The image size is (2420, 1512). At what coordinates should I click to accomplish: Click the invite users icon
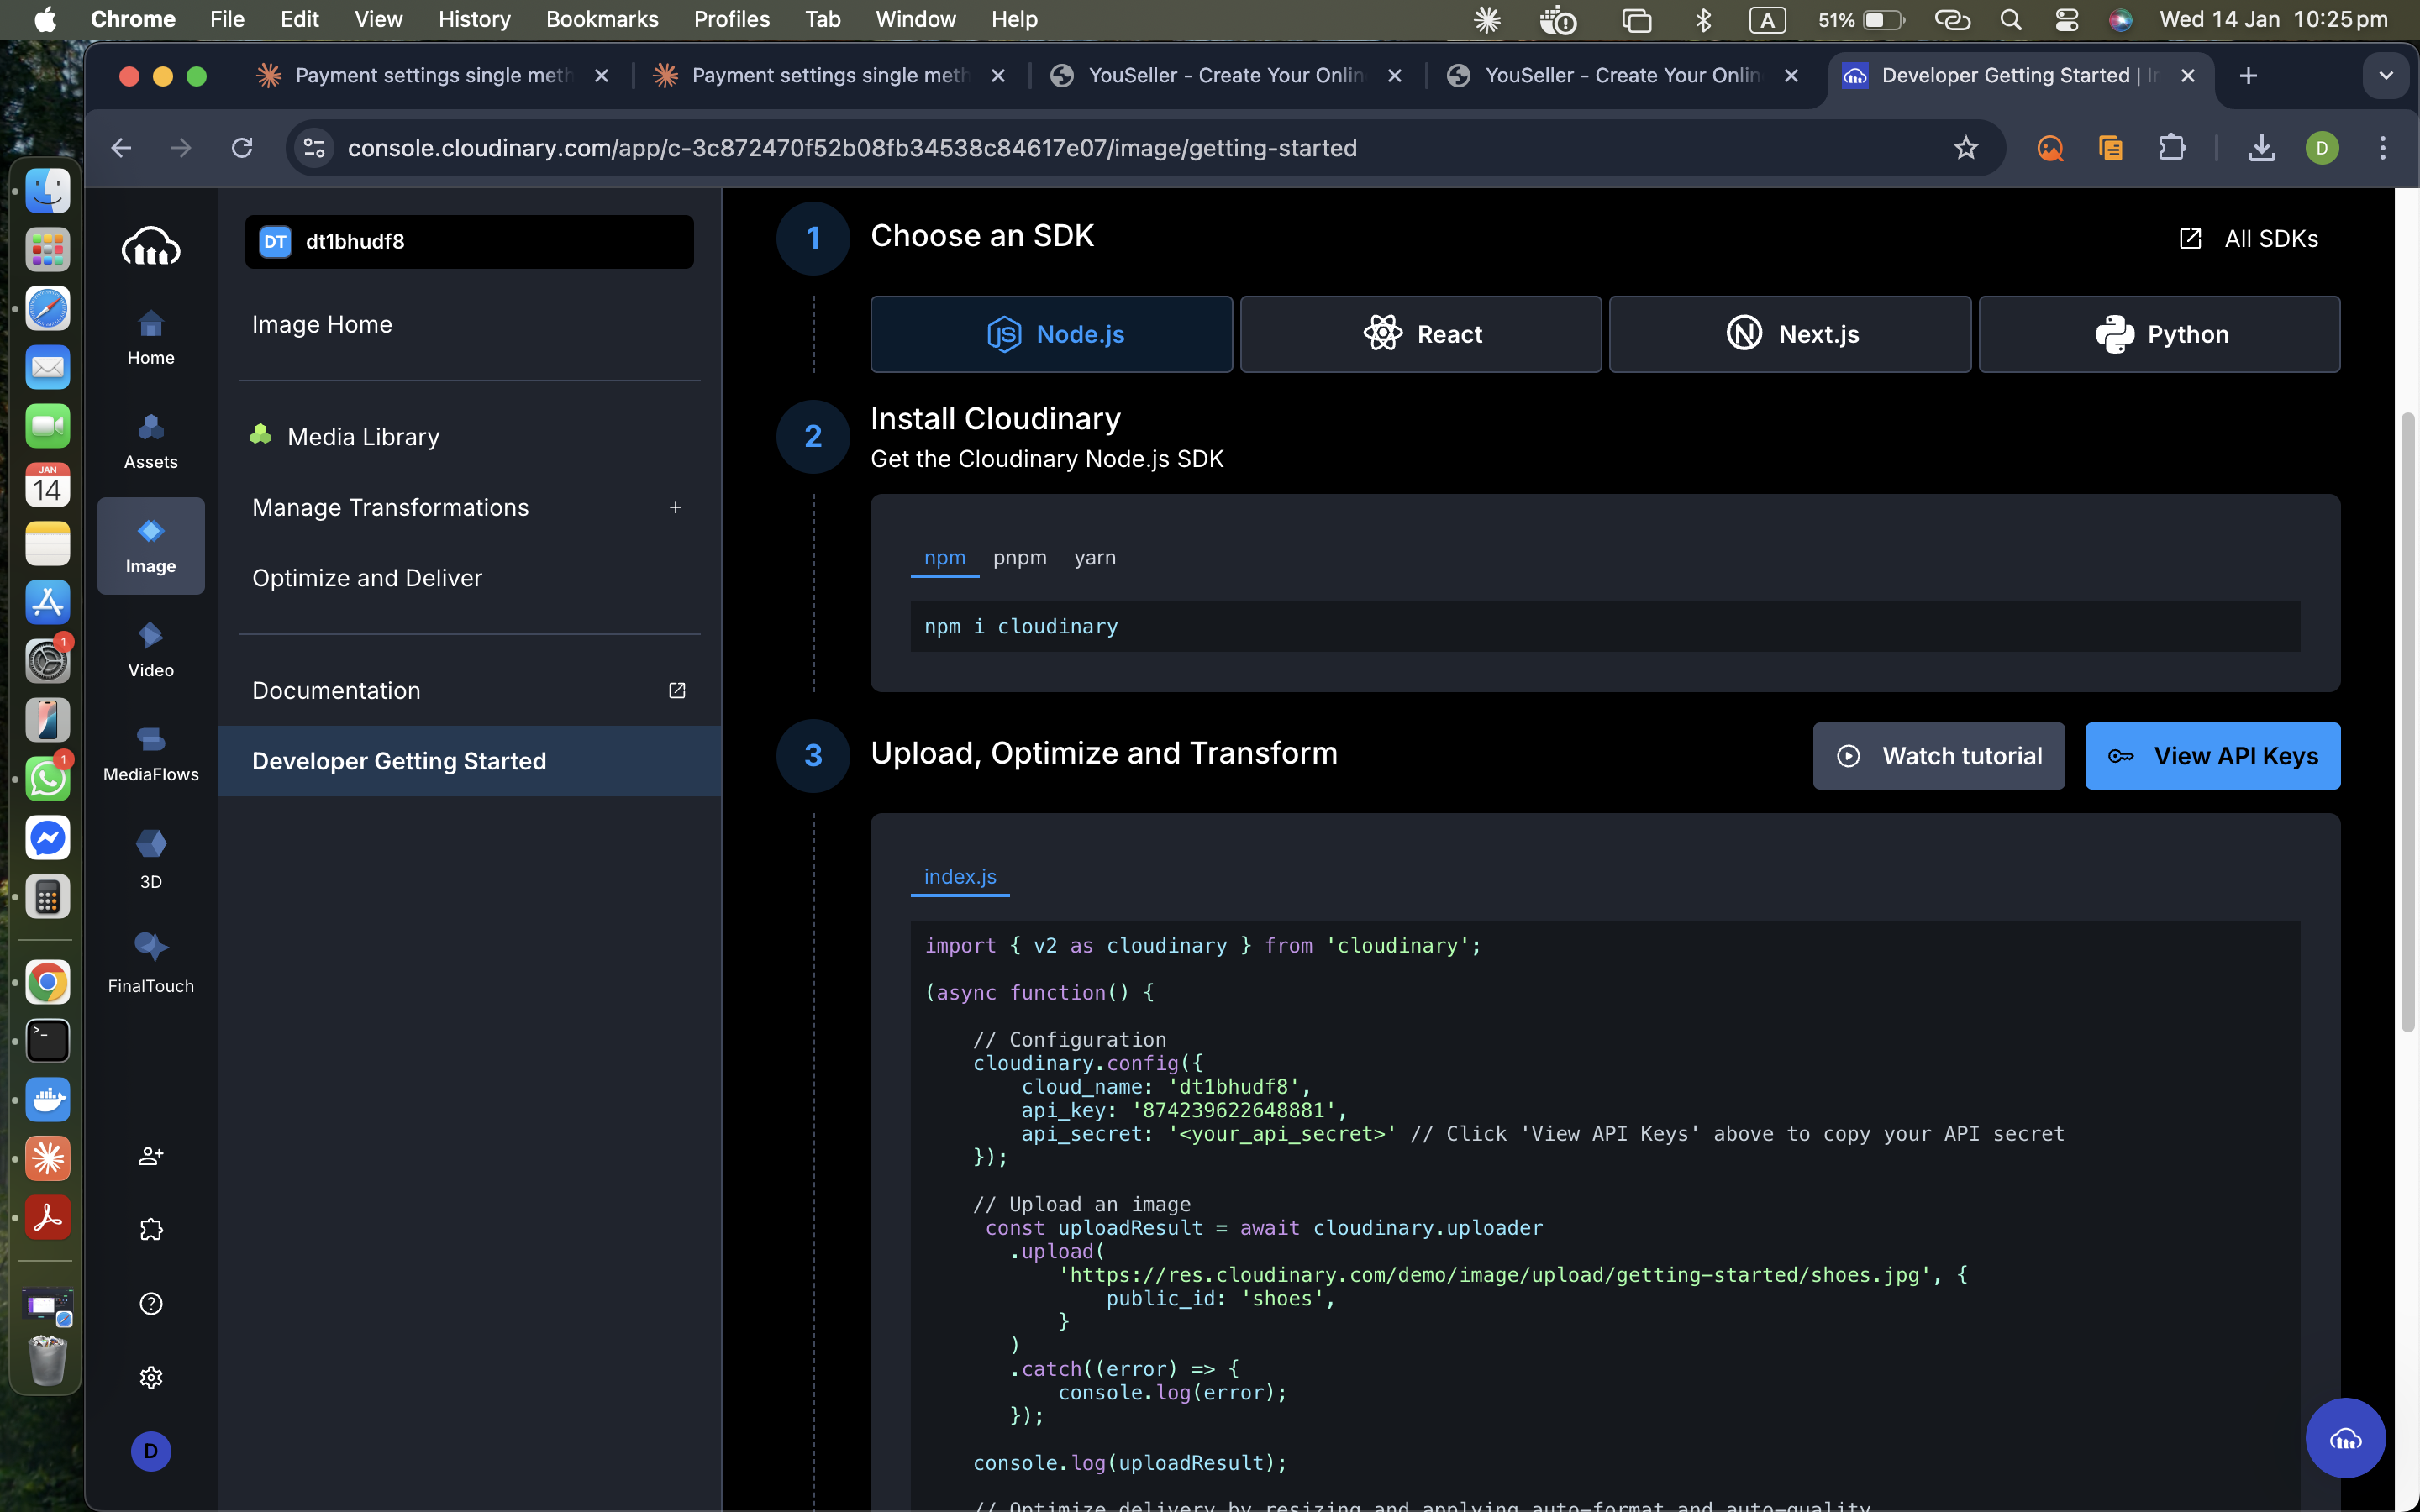click(x=151, y=1156)
